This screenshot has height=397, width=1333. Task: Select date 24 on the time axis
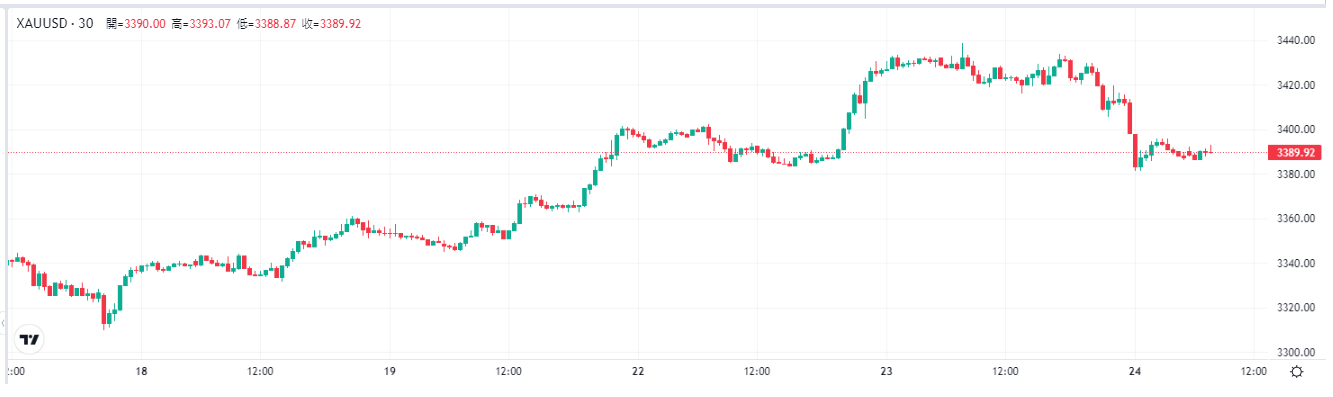click(x=1135, y=371)
